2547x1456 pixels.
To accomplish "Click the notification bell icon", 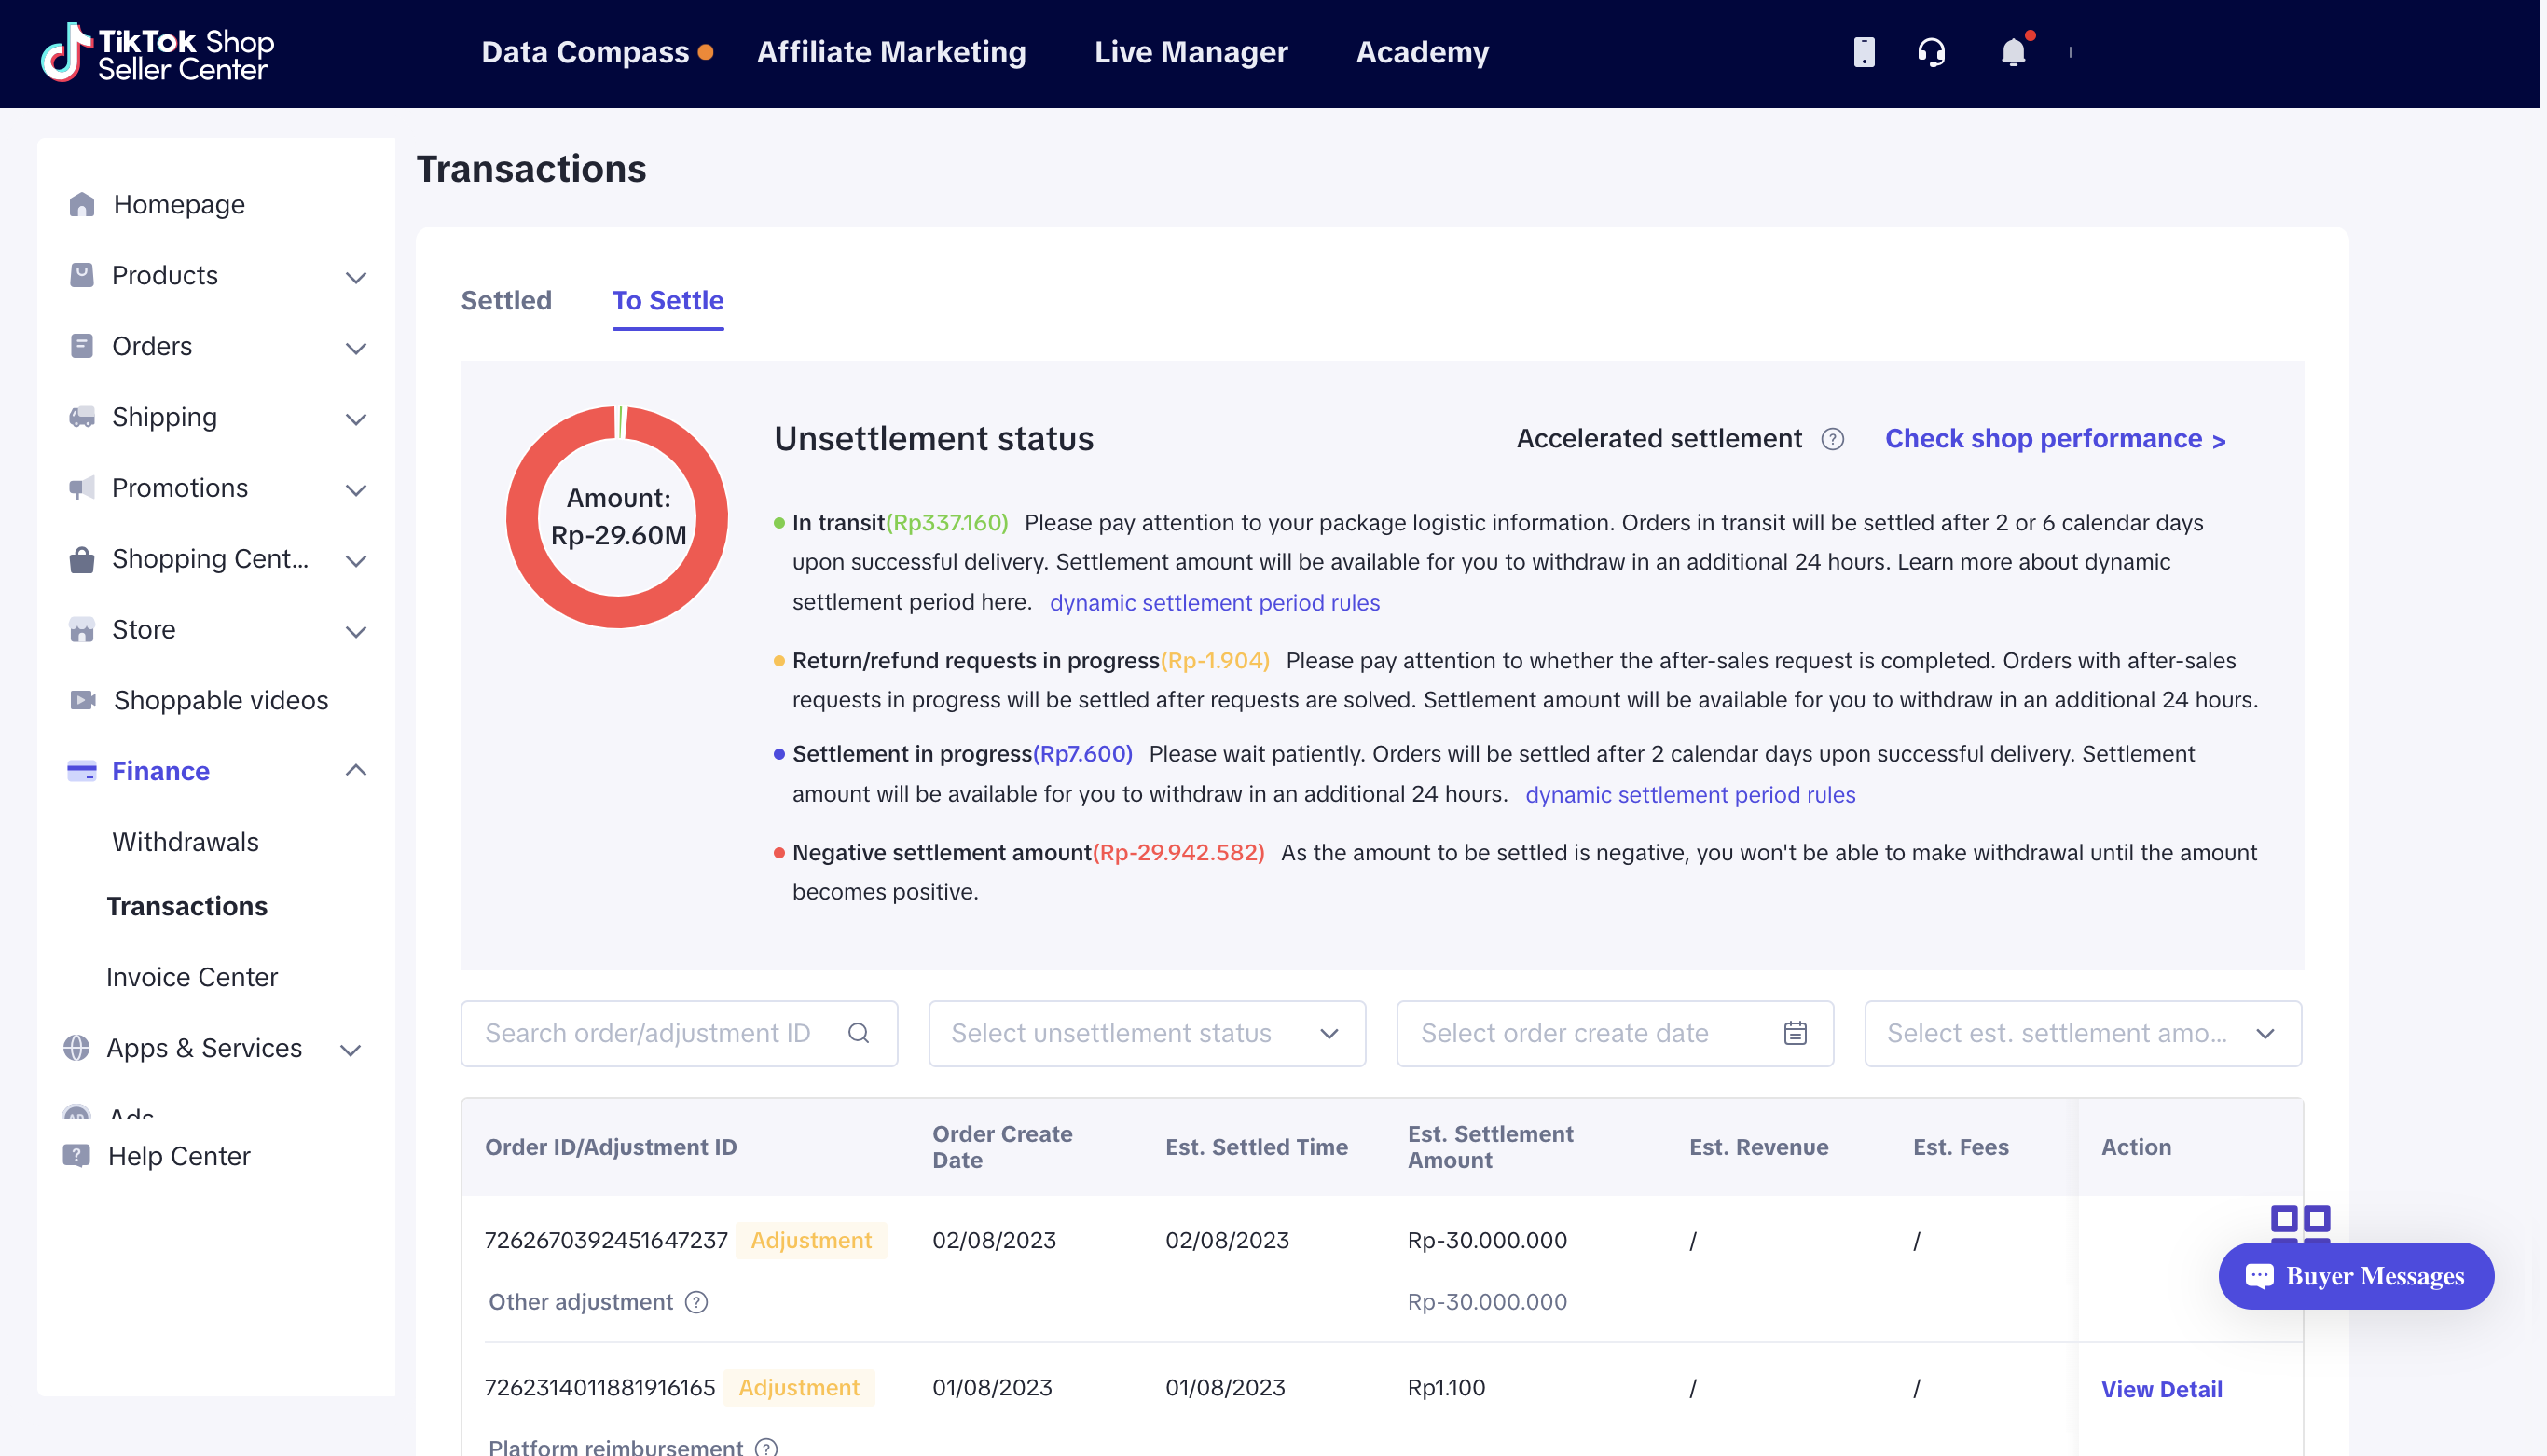I will (x=2012, y=52).
